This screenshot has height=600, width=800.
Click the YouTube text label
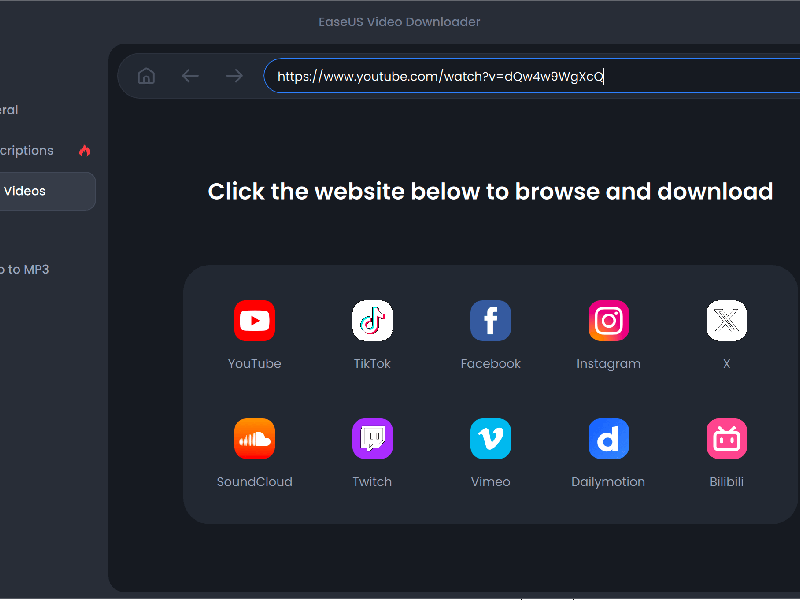tap(254, 363)
